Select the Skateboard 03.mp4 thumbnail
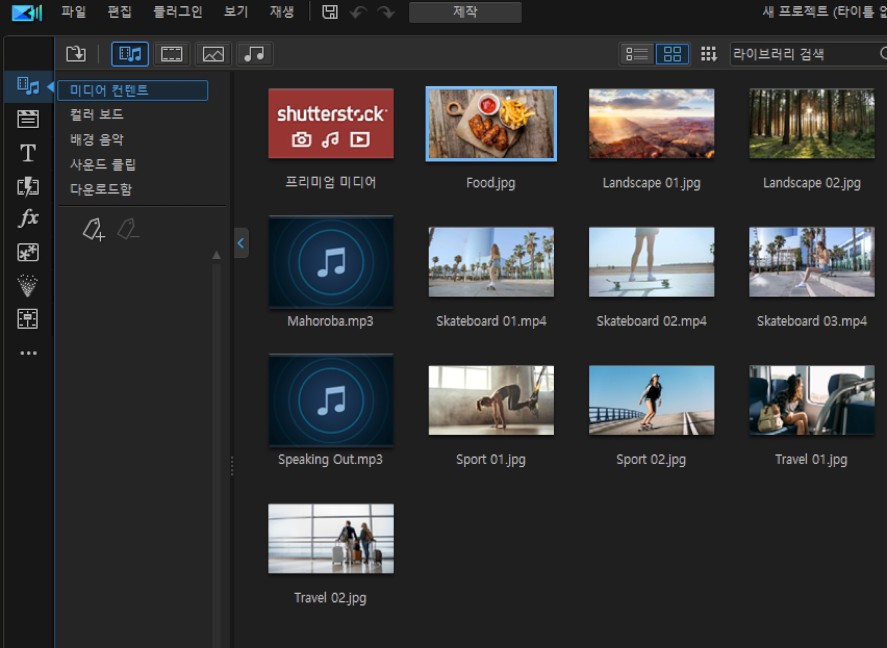Viewport: 887px width, 648px height. (x=812, y=262)
